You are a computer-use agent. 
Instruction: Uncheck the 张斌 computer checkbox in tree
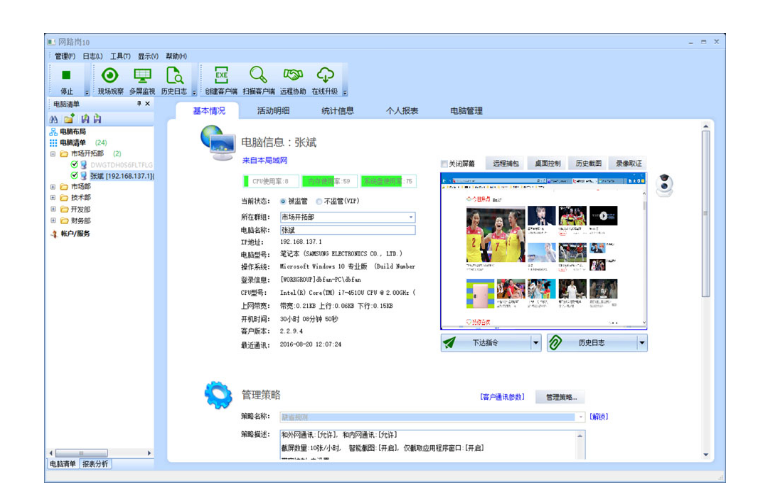74,175
